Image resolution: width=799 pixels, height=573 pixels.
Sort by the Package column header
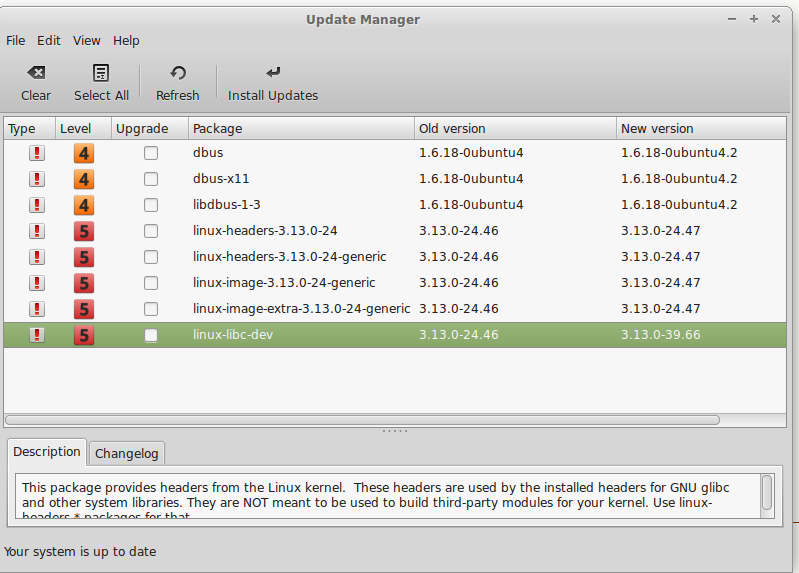pyautogui.click(x=301, y=128)
